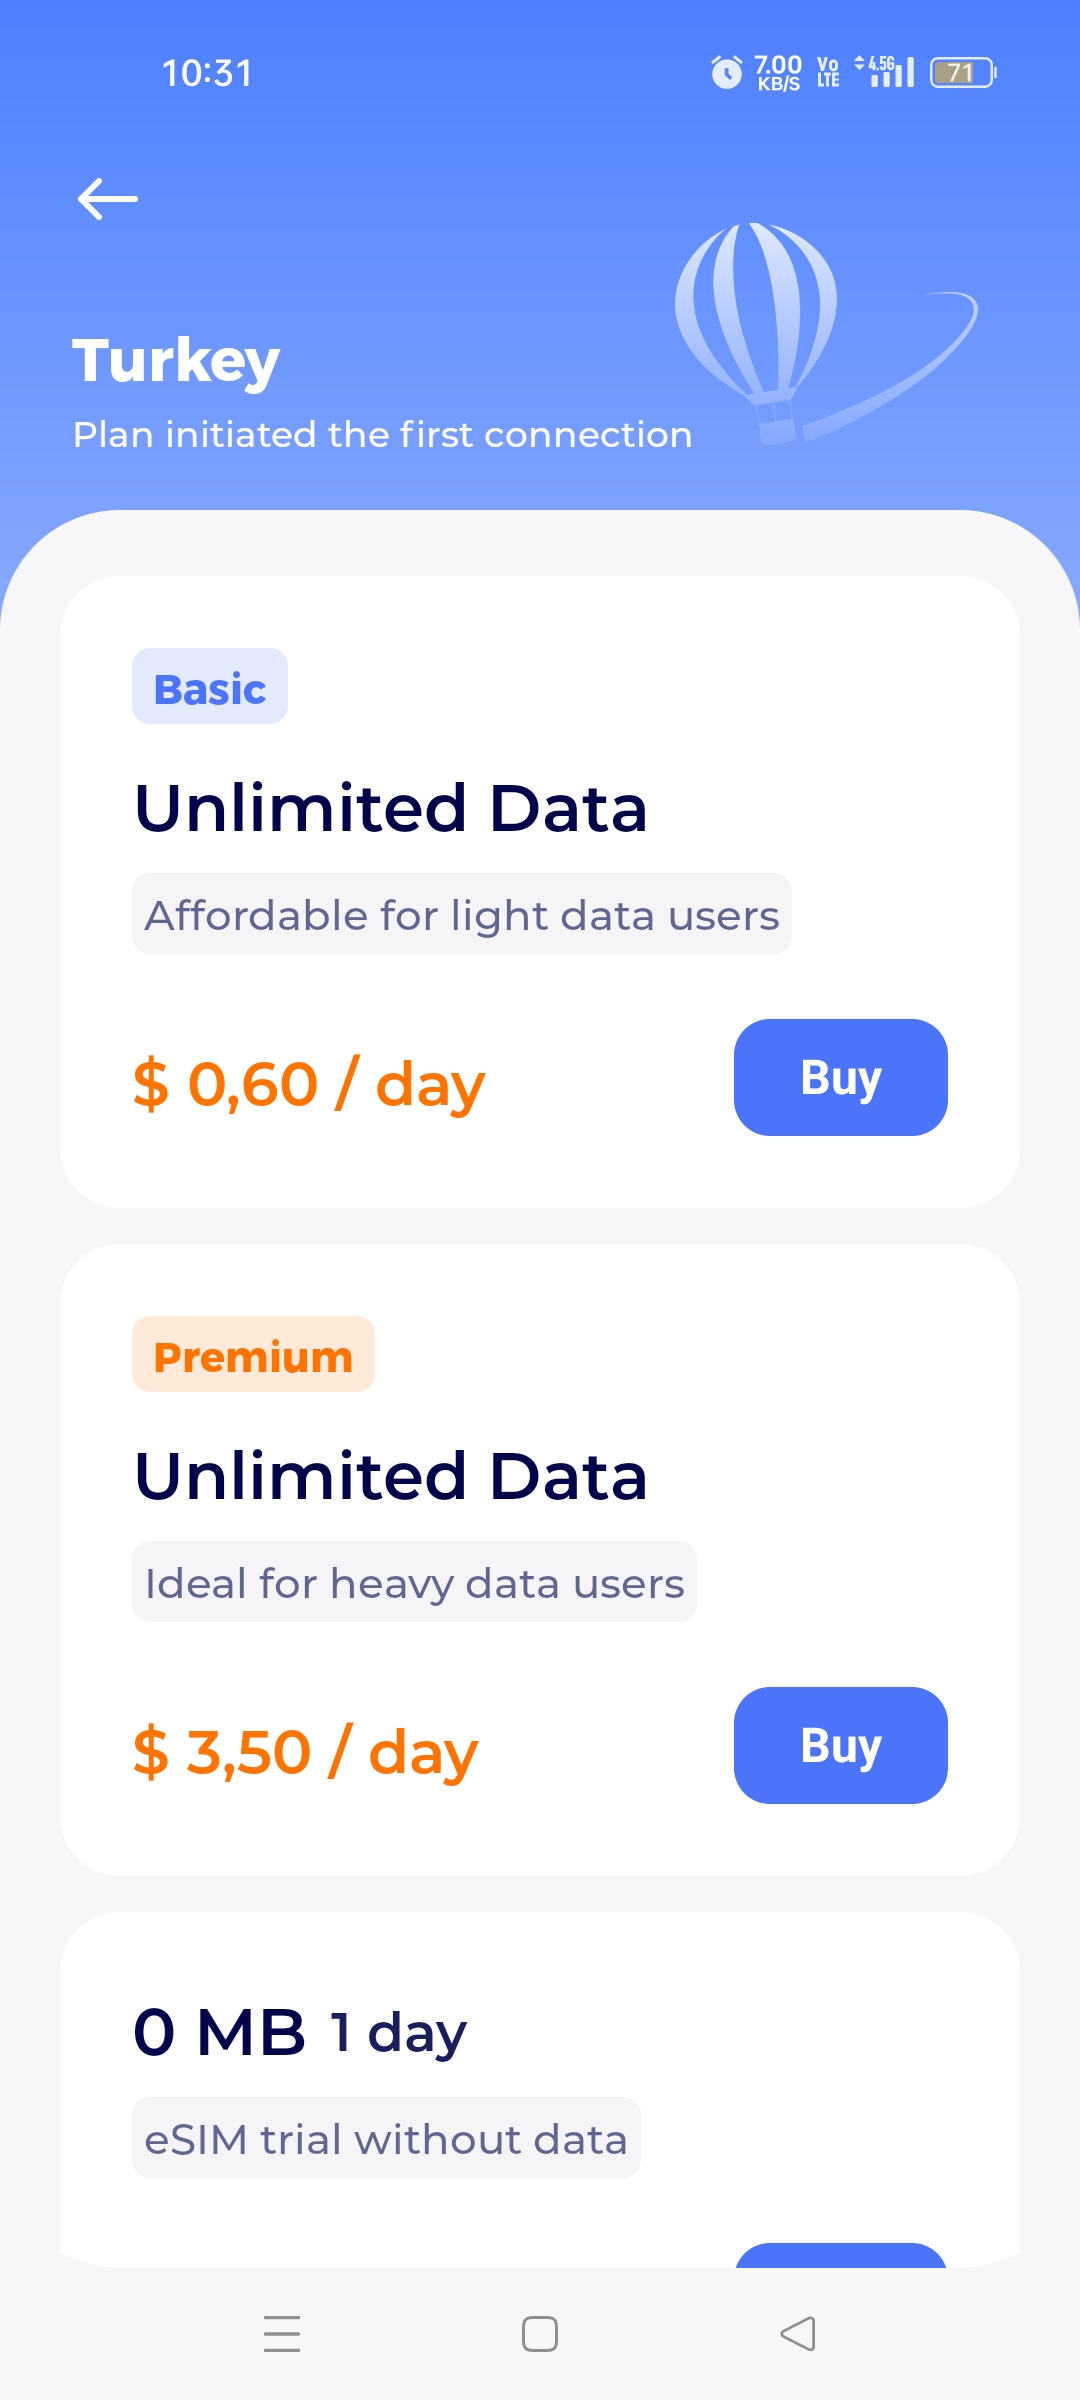This screenshot has height=2400, width=1080.
Task: Buy the Premium unlimited data plan
Action: click(x=841, y=1745)
